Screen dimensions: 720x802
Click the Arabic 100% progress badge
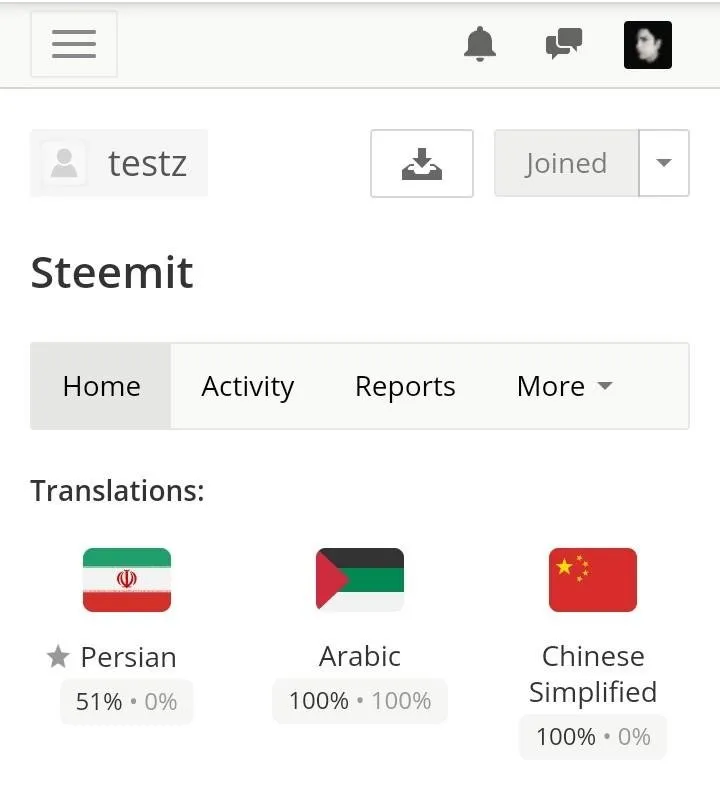[x=360, y=701]
